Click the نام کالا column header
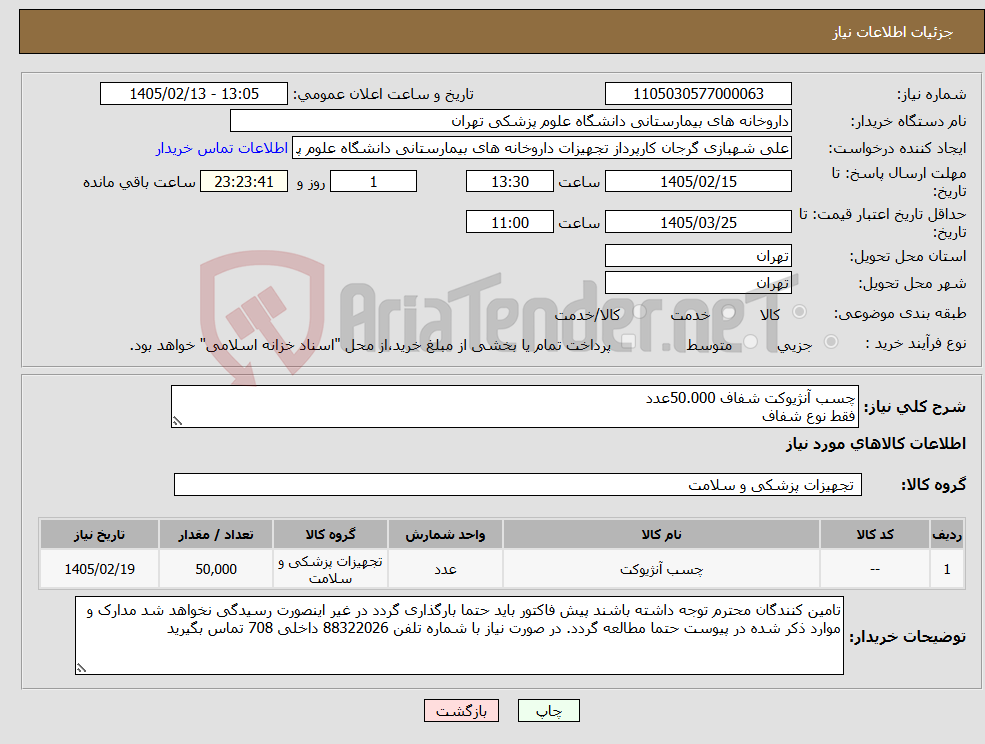The image size is (985, 744). point(661,535)
